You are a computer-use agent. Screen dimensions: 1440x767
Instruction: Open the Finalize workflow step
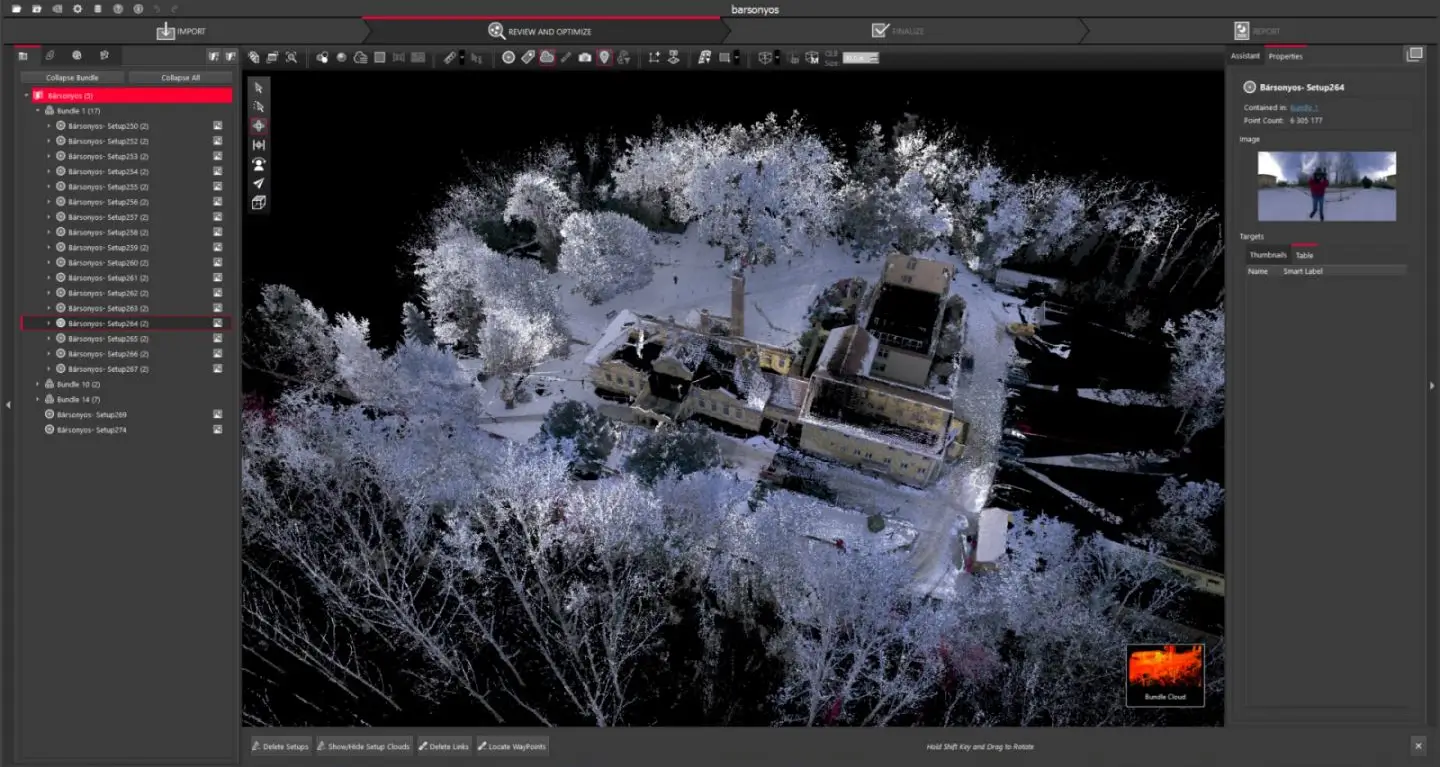(899, 31)
